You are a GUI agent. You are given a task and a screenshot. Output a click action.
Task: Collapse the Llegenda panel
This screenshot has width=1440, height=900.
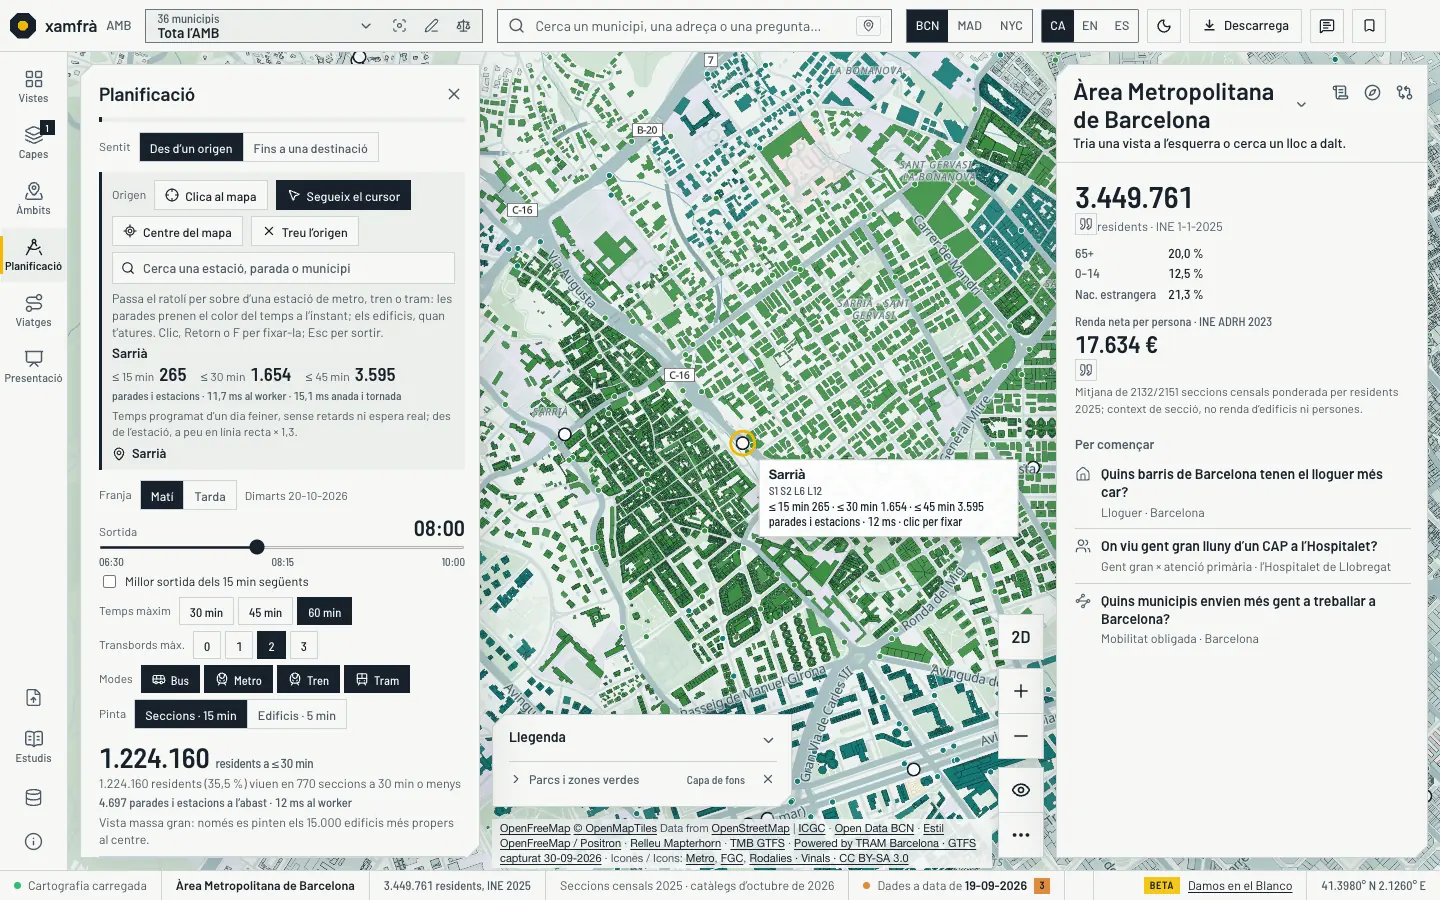coord(768,740)
